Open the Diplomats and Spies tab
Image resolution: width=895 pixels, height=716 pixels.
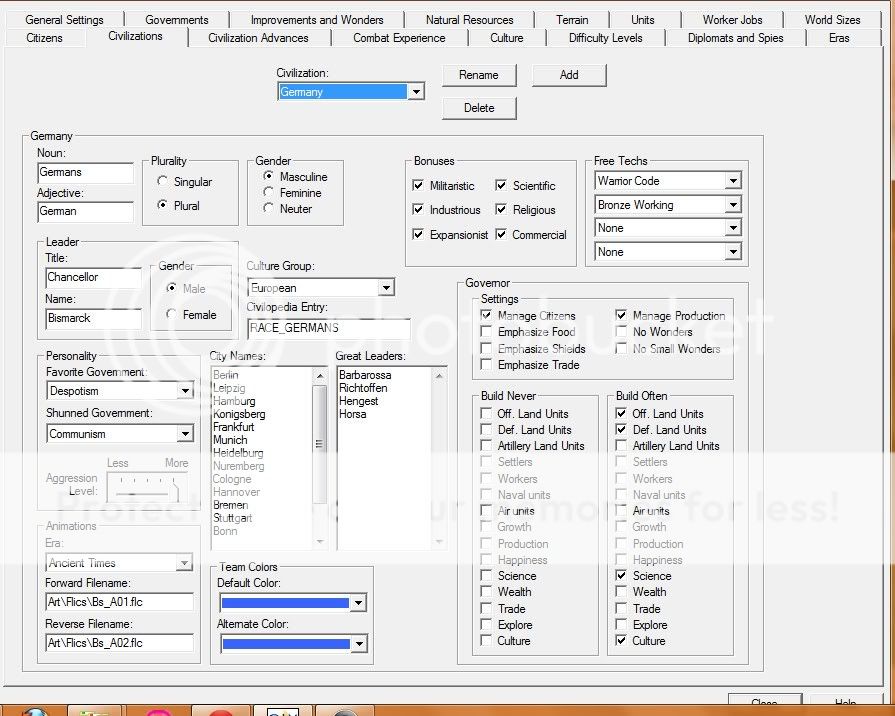735,38
